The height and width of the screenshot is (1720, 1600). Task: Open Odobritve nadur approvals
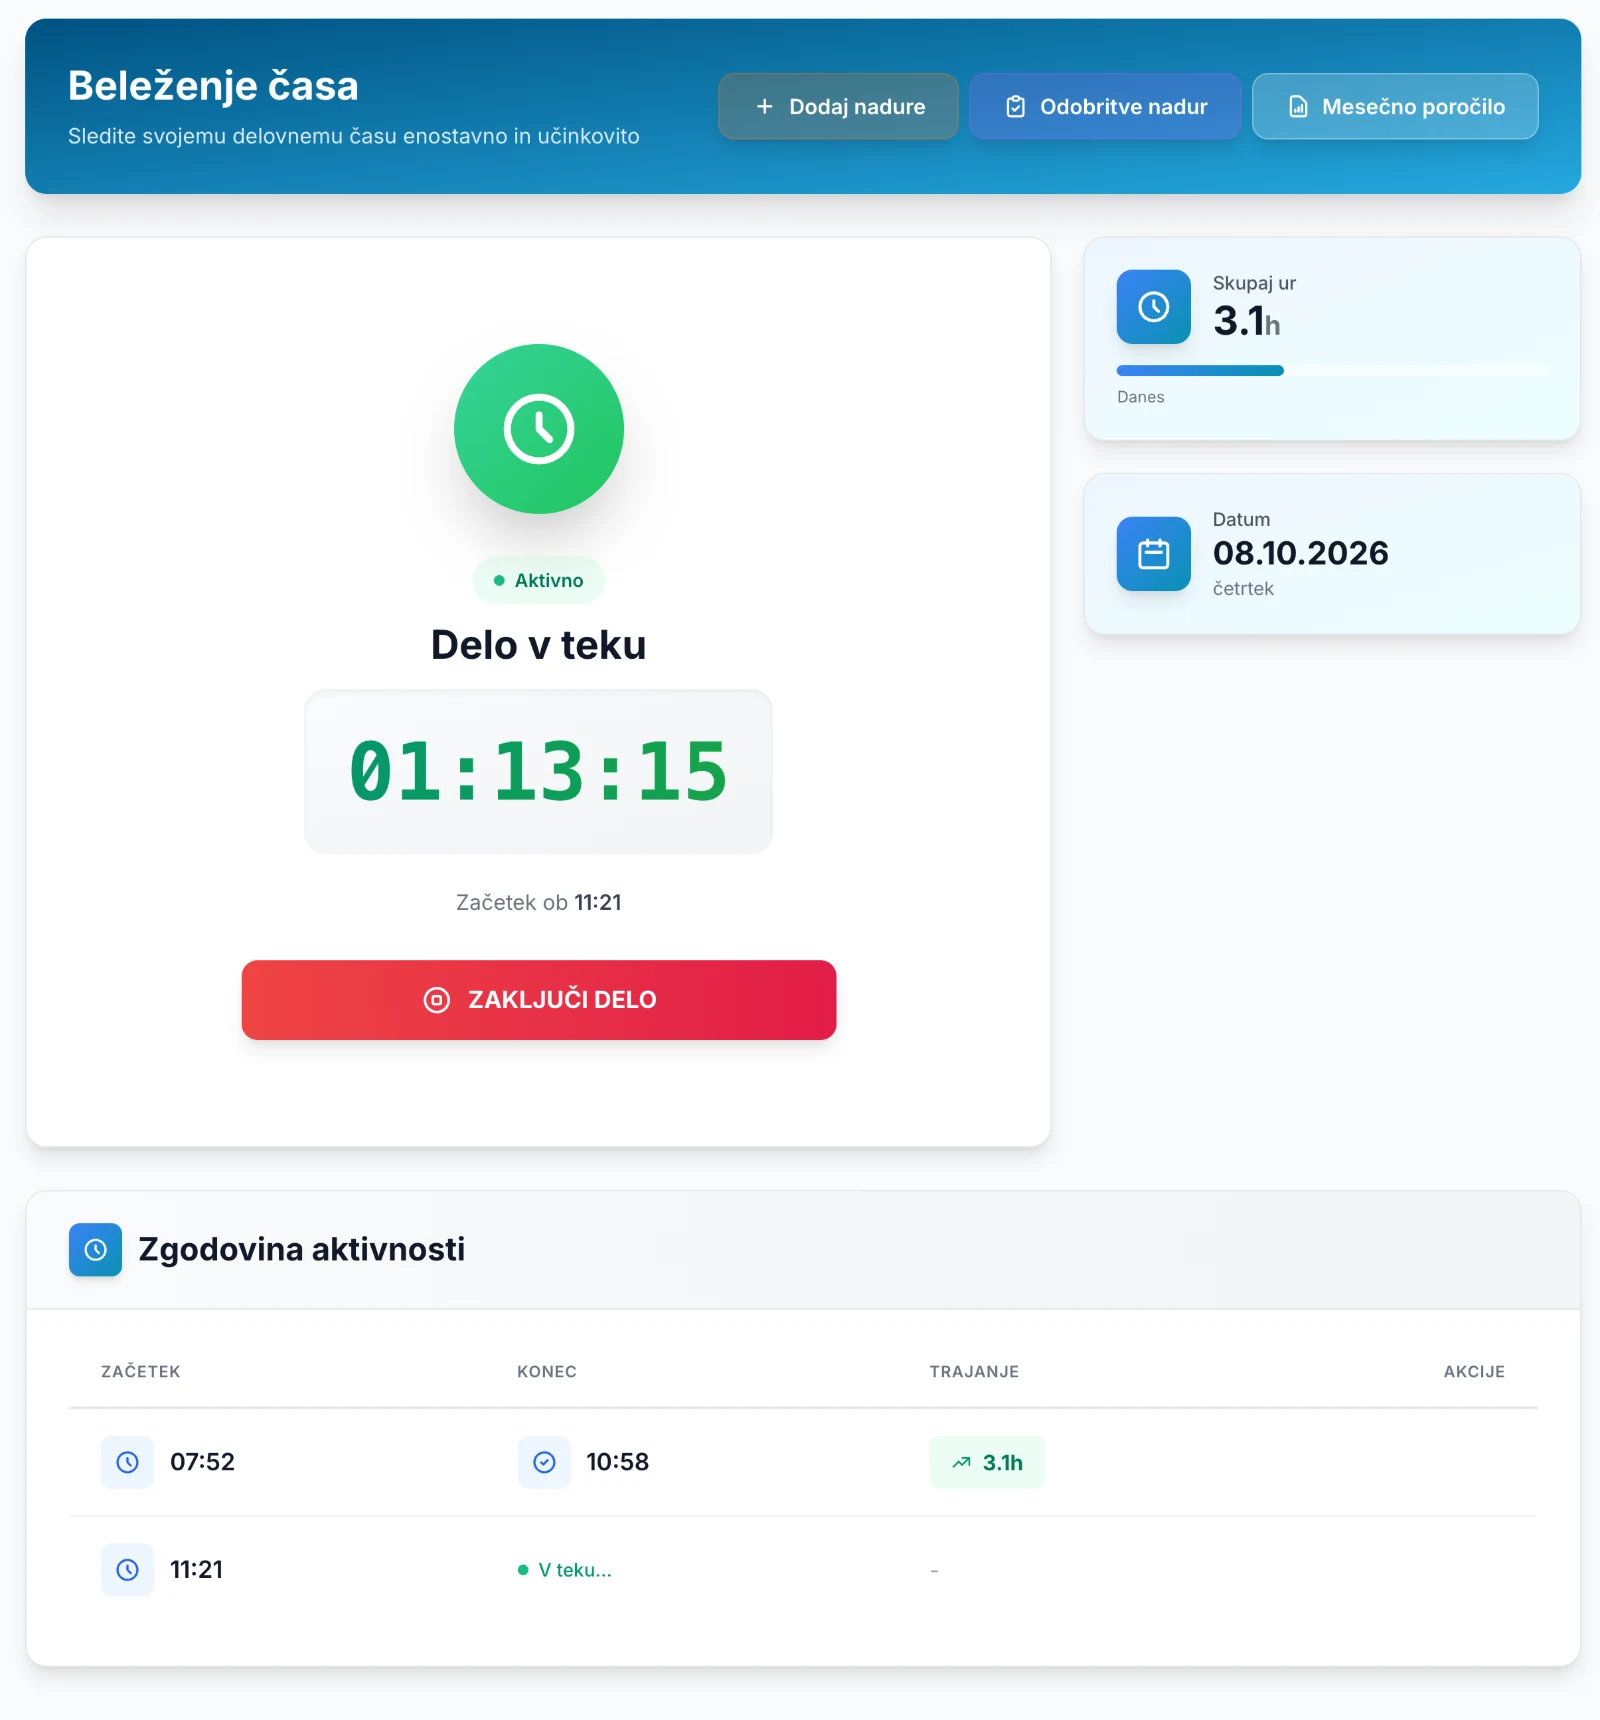(x=1105, y=106)
